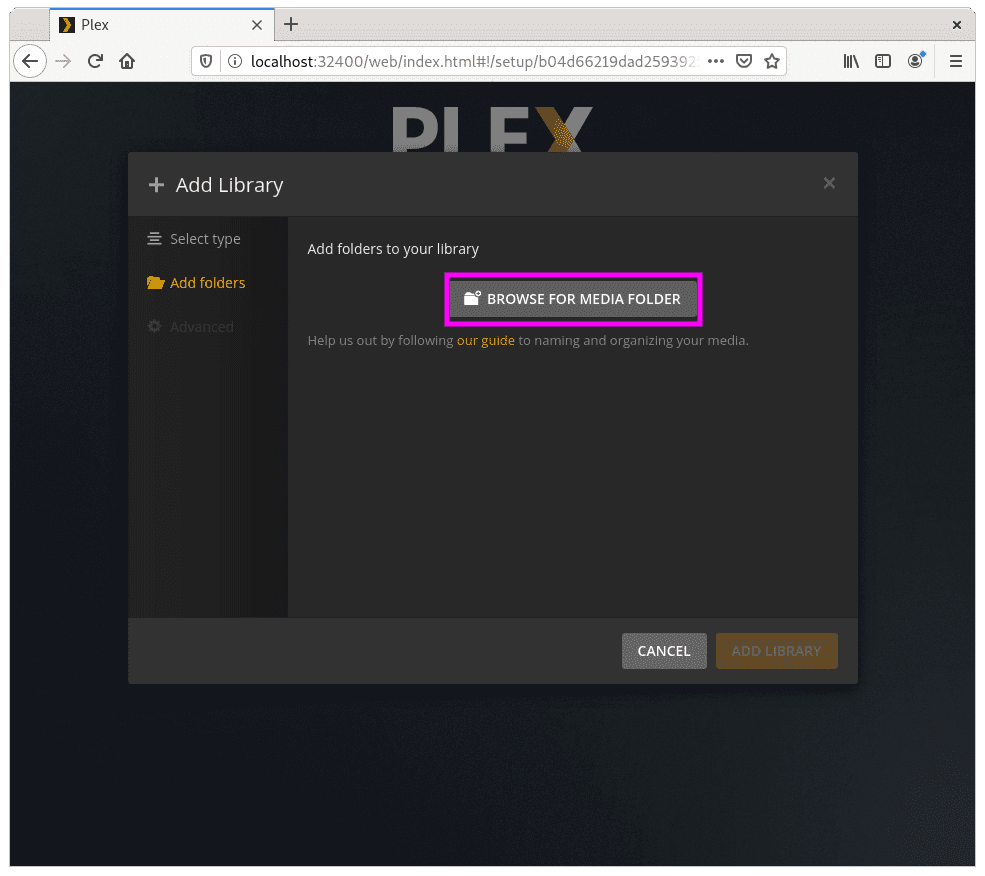Select the Plex browser tab
Screen dimensions: 985x876
click(162, 25)
